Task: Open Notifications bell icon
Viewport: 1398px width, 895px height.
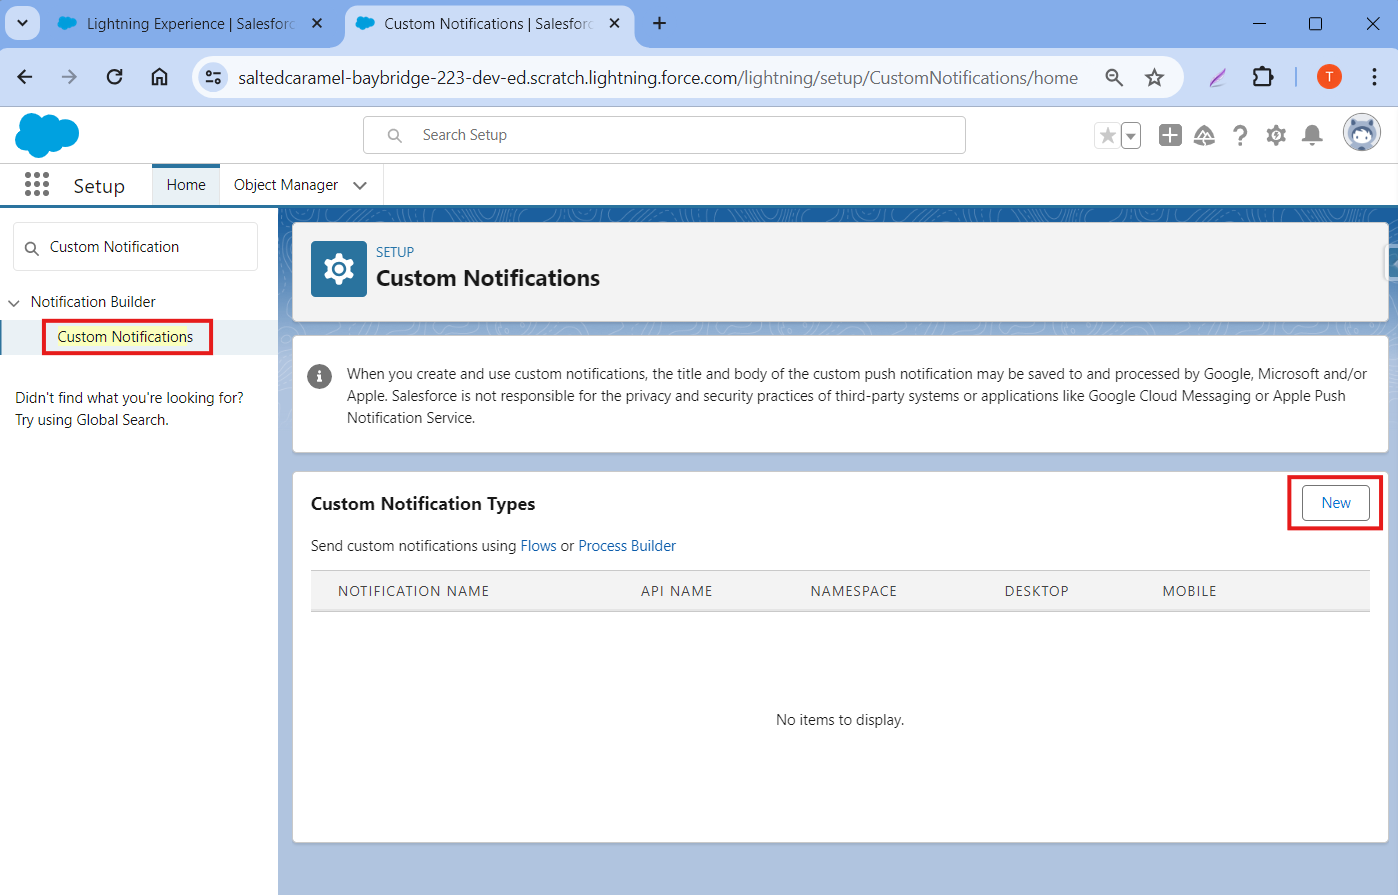Action: [x=1312, y=135]
